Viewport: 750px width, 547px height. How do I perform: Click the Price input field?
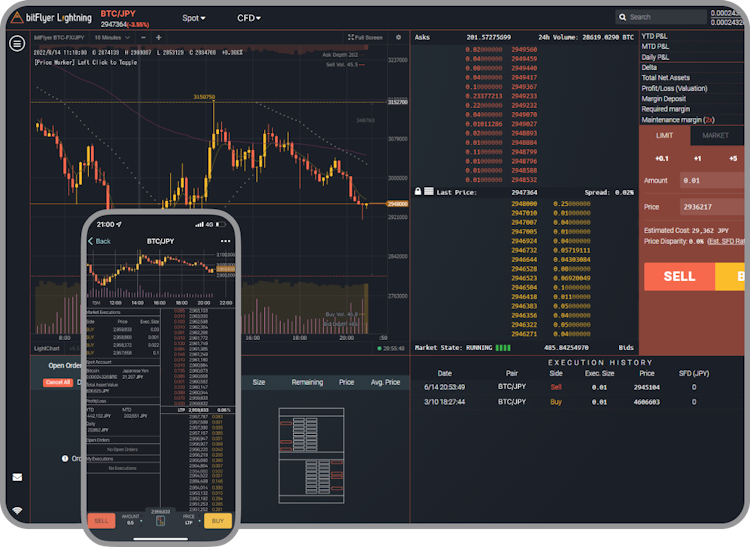[712, 207]
